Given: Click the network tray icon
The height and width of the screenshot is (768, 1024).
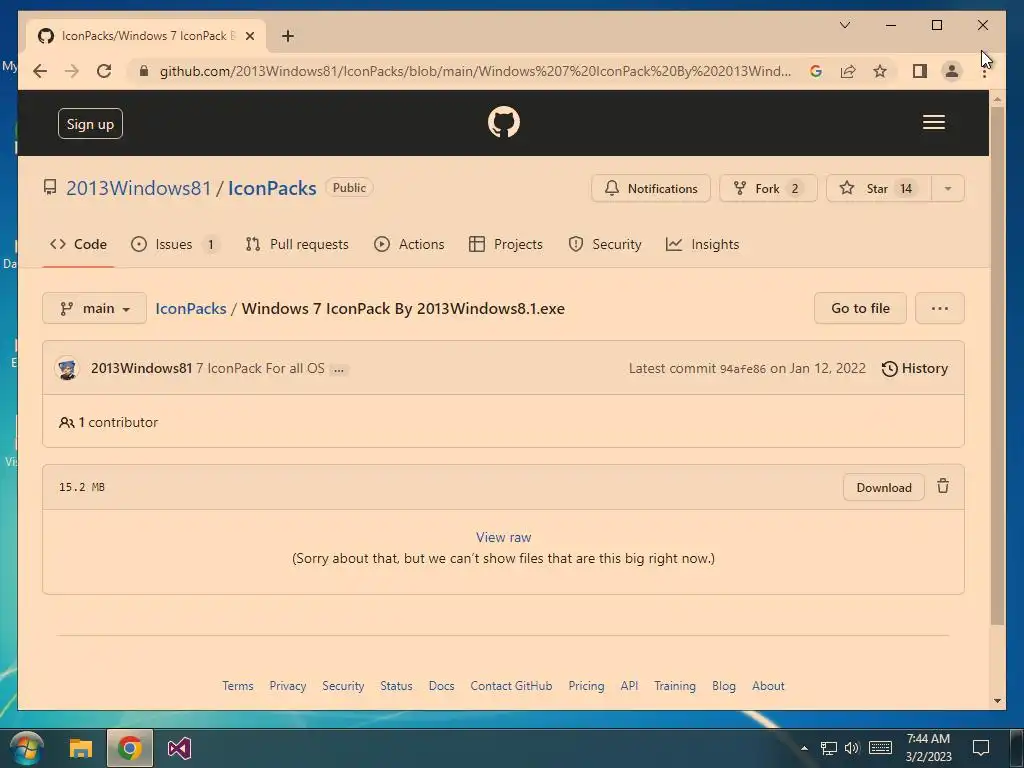Looking at the screenshot, I should 829,748.
